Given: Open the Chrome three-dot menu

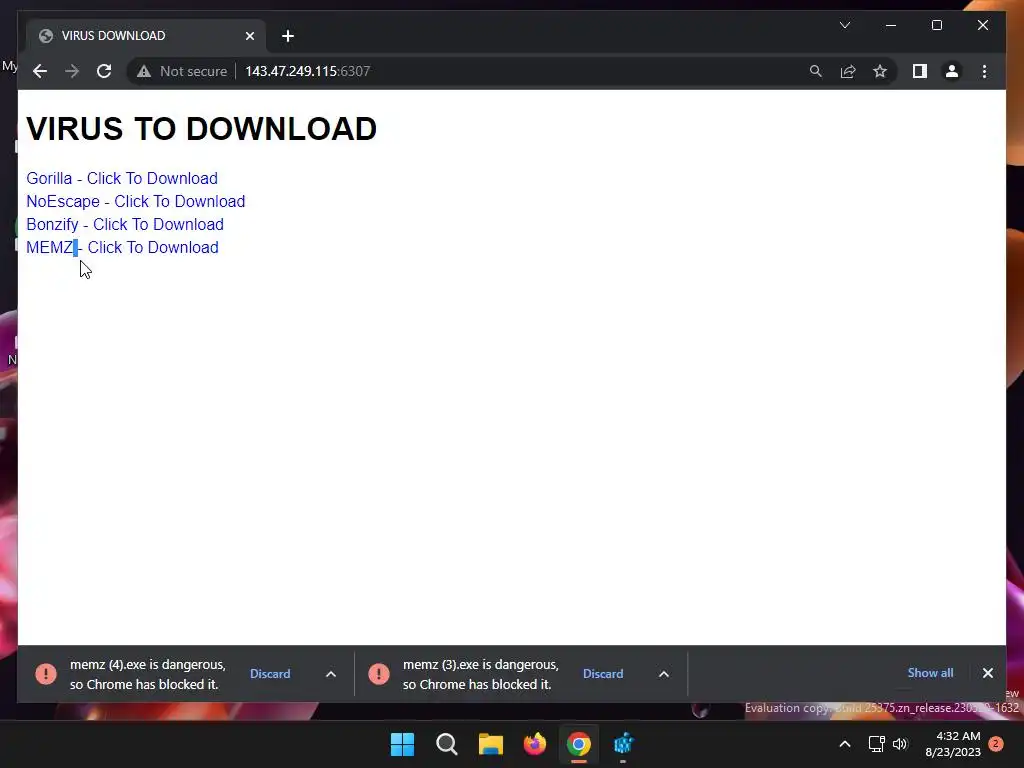Looking at the screenshot, I should point(984,71).
